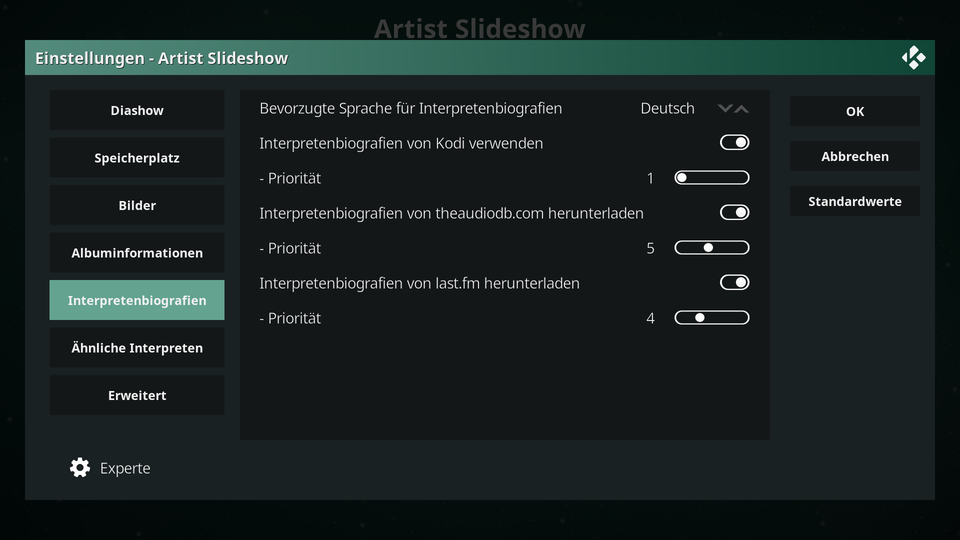Click the gear icon beside Experte
The image size is (960, 540).
80,468
